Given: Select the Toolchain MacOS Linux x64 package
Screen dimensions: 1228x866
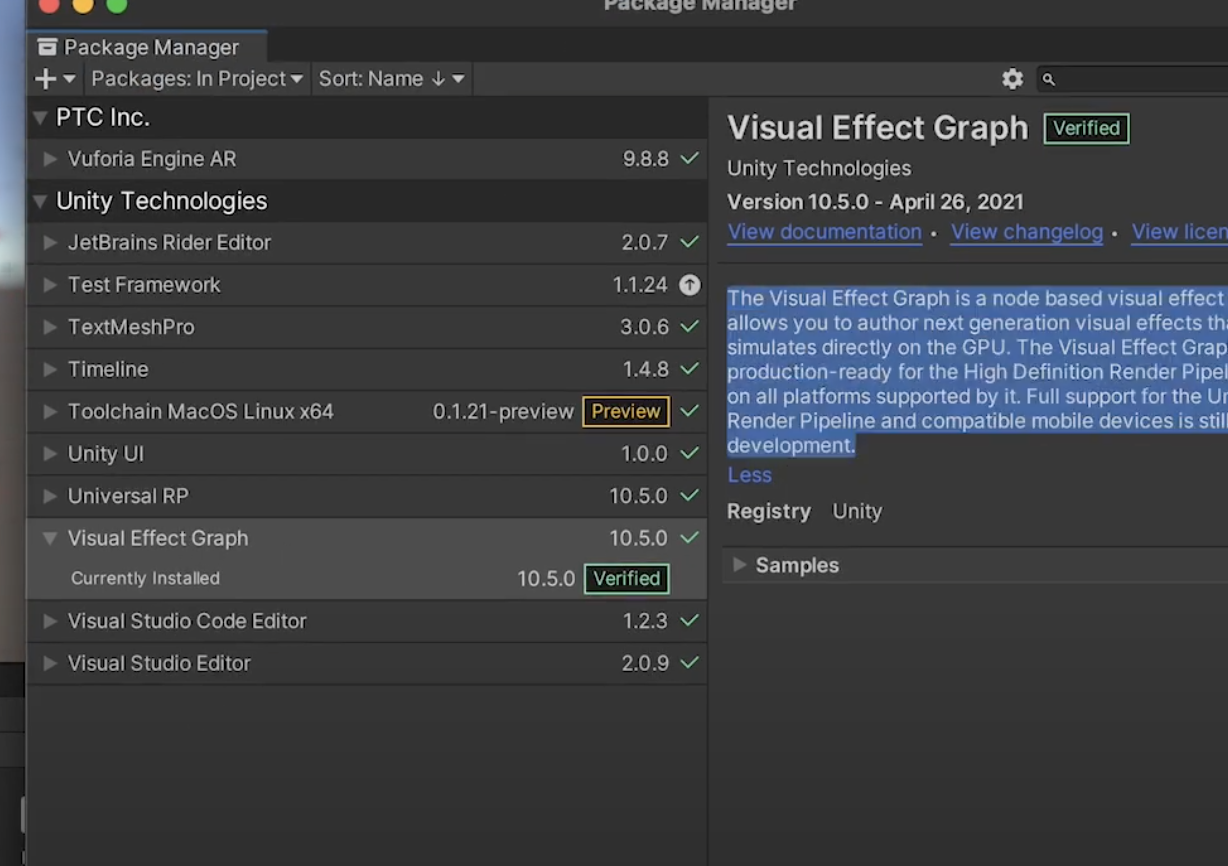Looking at the screenshot, I should point(367,411).
